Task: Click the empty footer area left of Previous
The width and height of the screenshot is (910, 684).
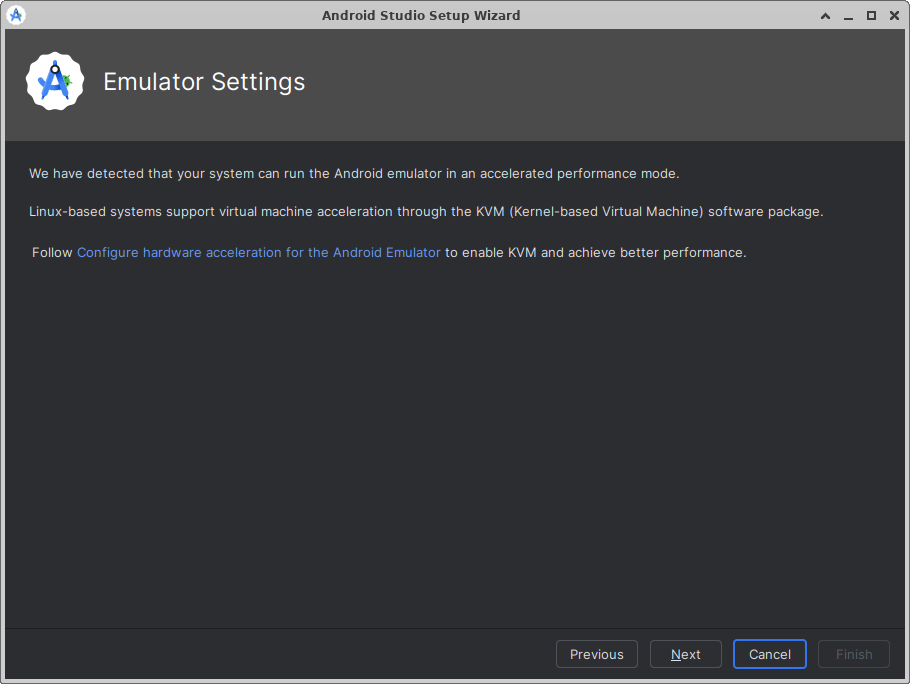Action: [x=280, y=654]
